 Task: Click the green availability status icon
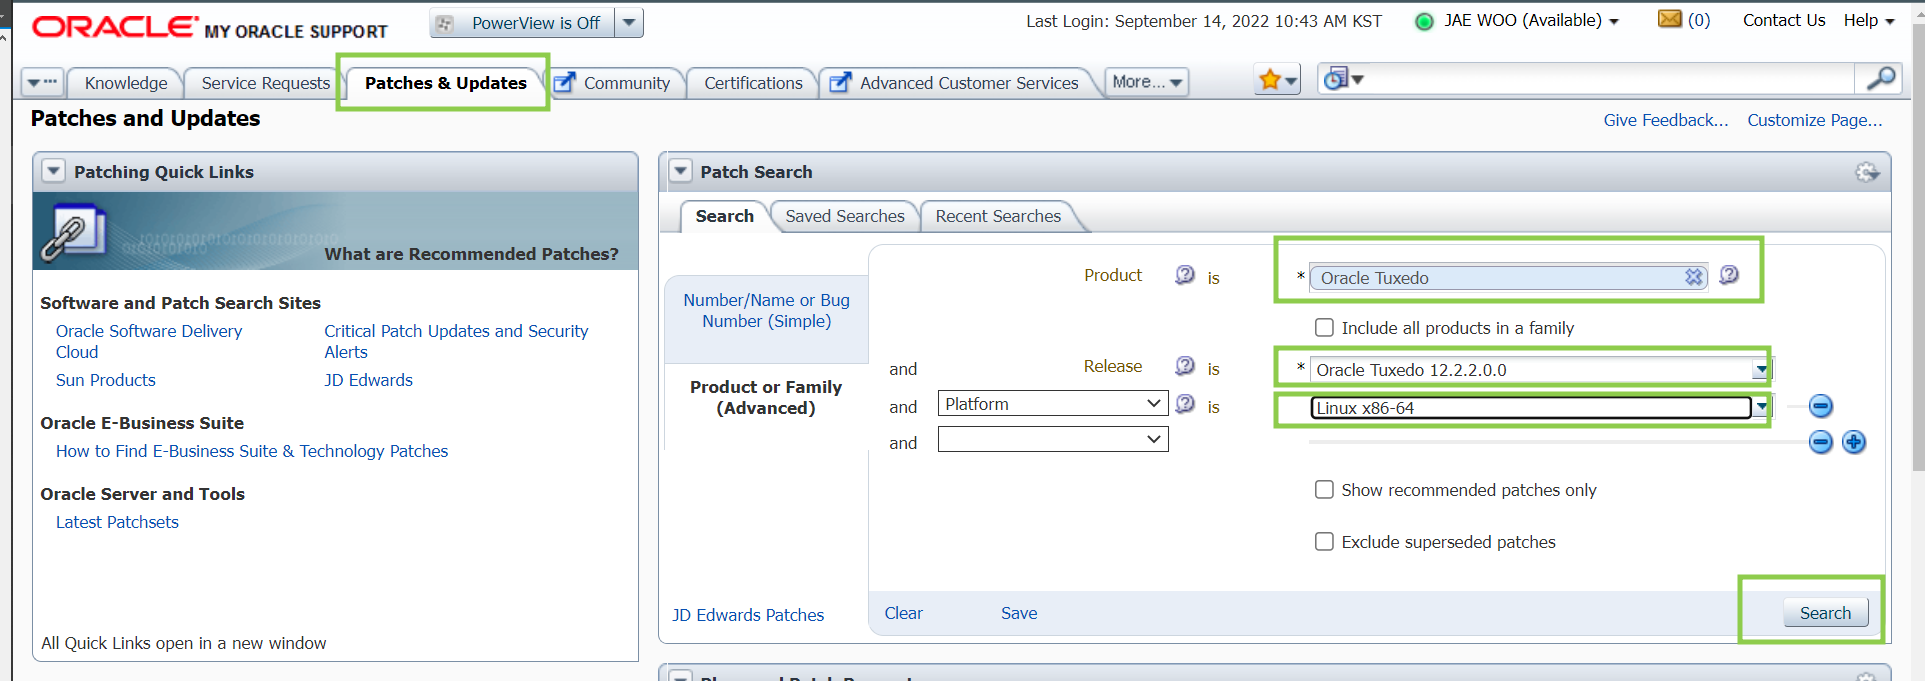[1424, 22]
